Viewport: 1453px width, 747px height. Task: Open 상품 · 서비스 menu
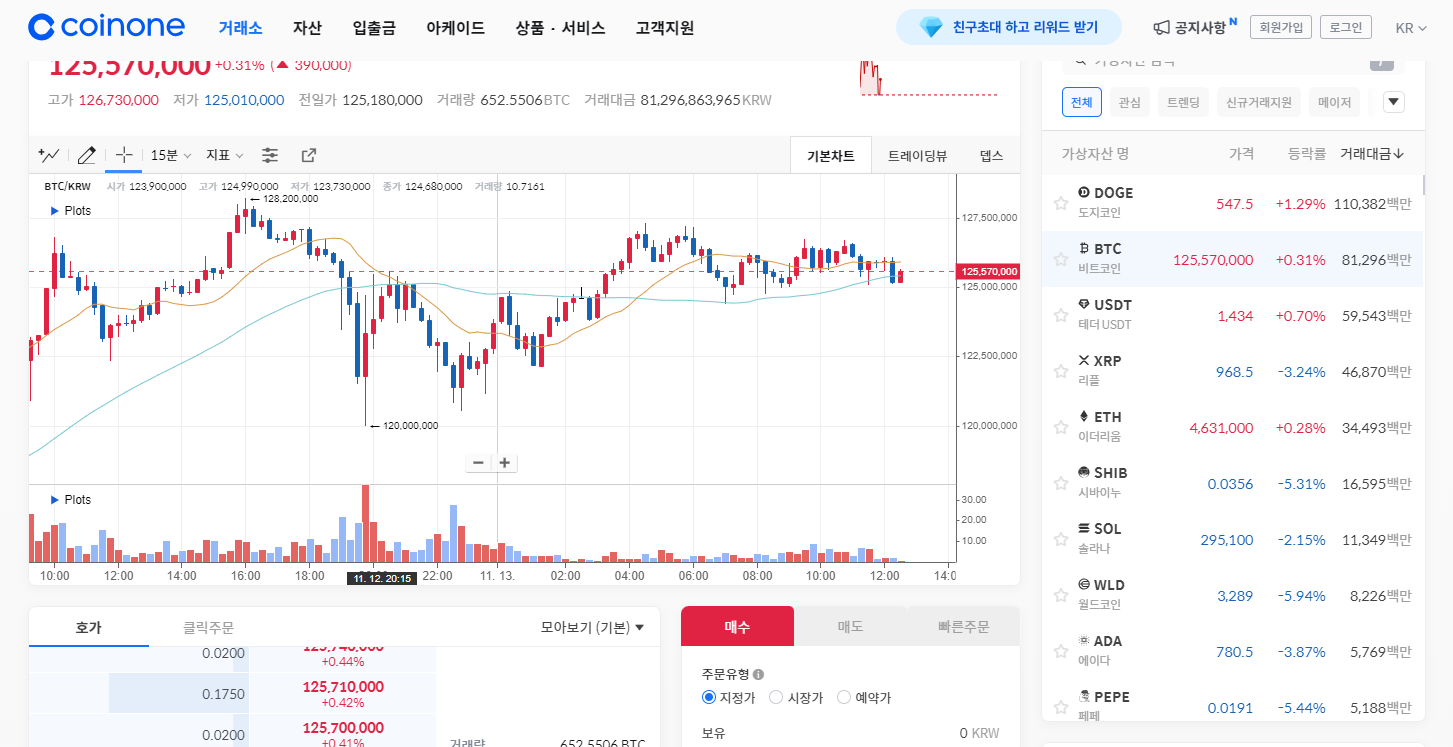pos(560,28)
